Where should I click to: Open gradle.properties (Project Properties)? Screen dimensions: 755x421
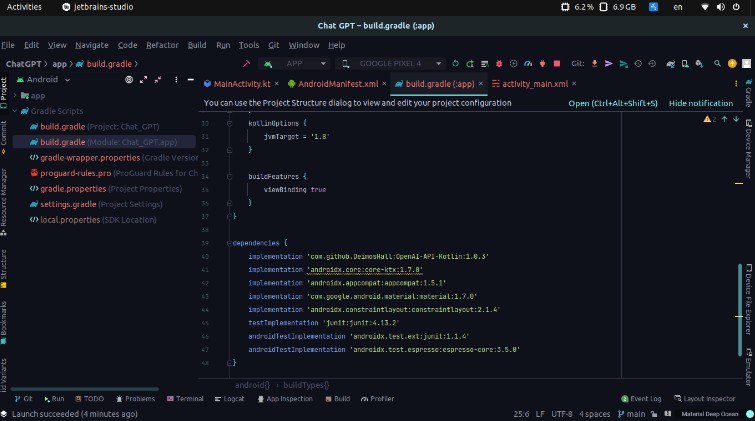pyautogui.click(x=106, y=189)
